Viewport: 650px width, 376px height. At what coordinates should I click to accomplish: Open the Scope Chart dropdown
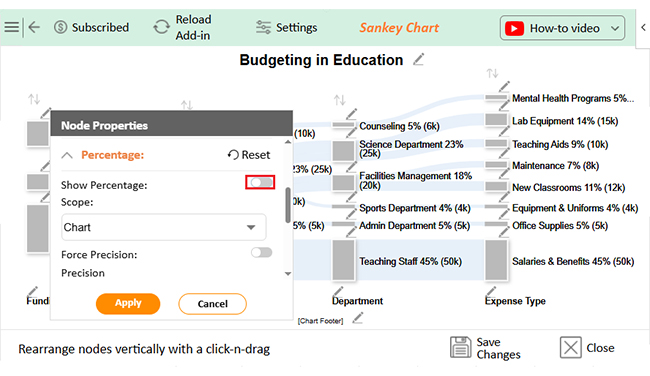tap(164, 227)
